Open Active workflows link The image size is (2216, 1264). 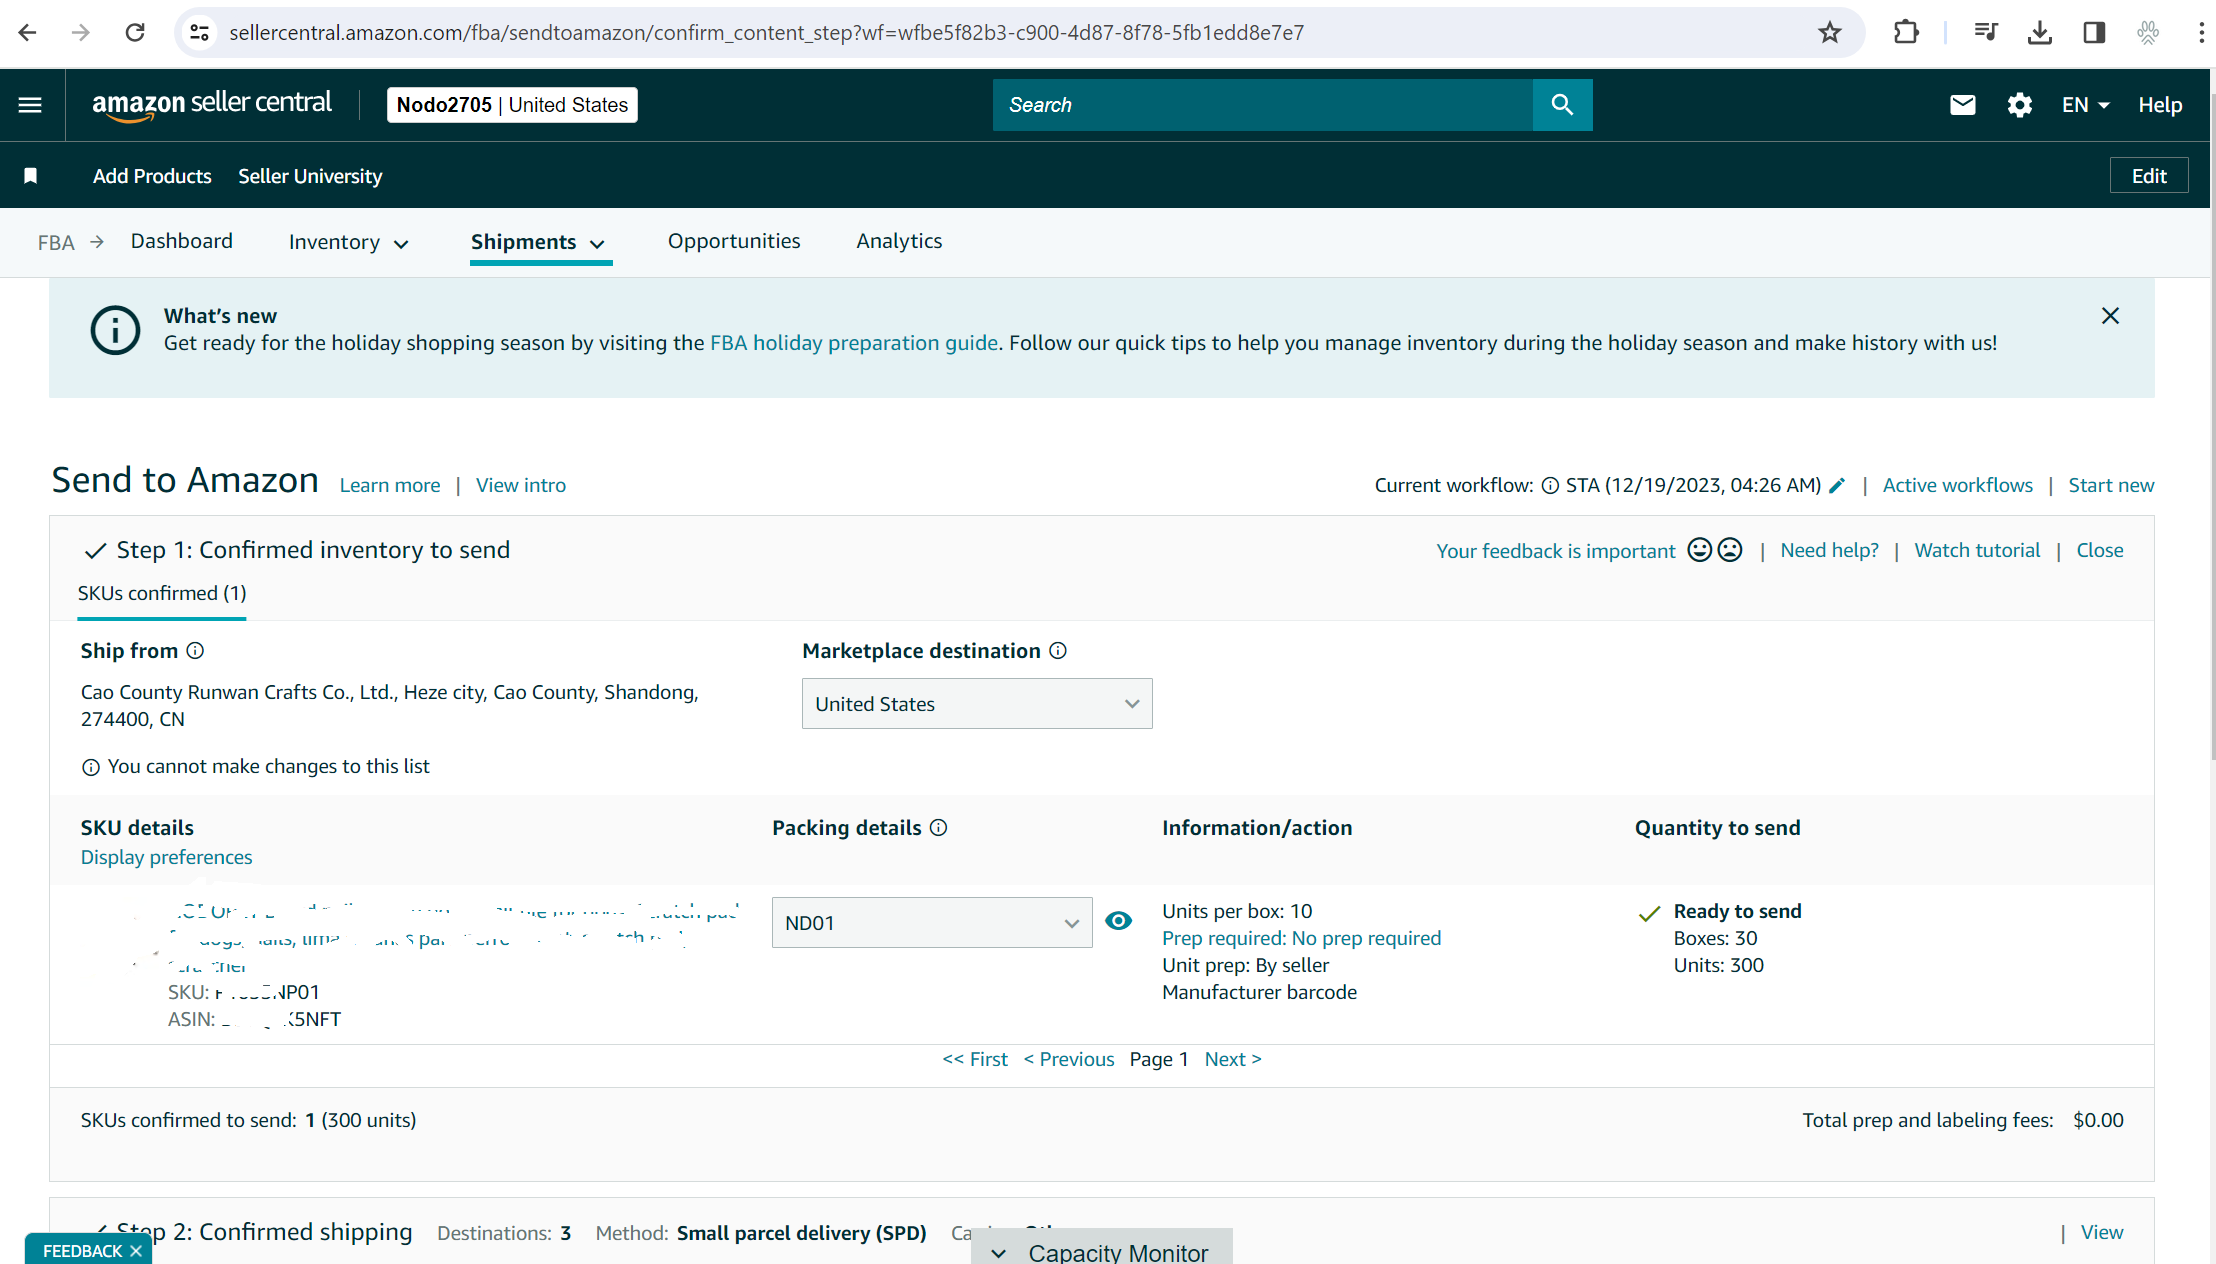pos(1958,485)
